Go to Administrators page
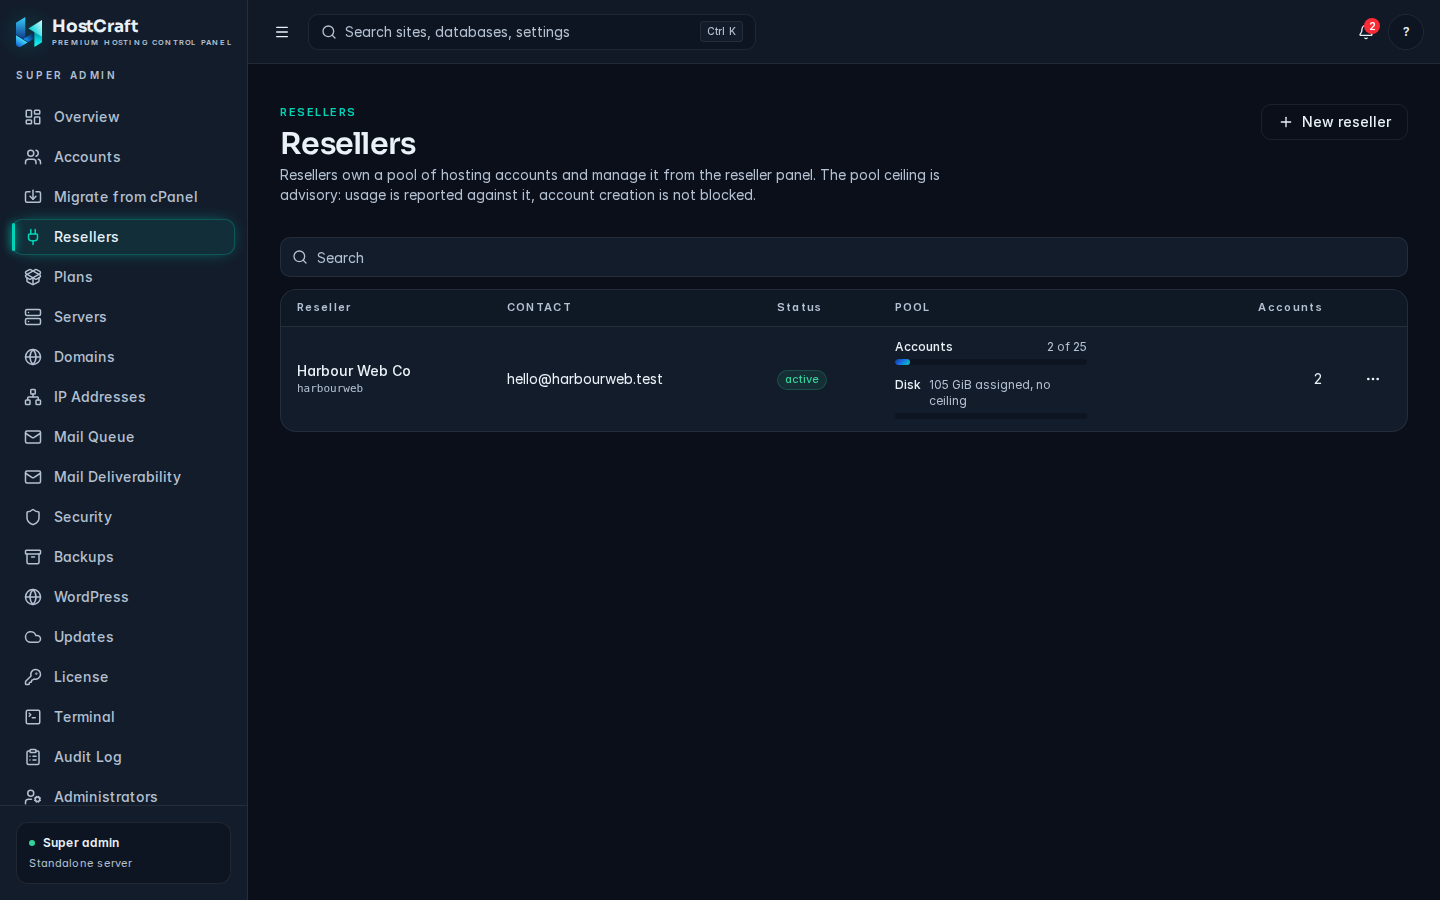Image resolution: width=1440 pixels, height=900 pixels. pyautogui.click(x=123, y=796)
